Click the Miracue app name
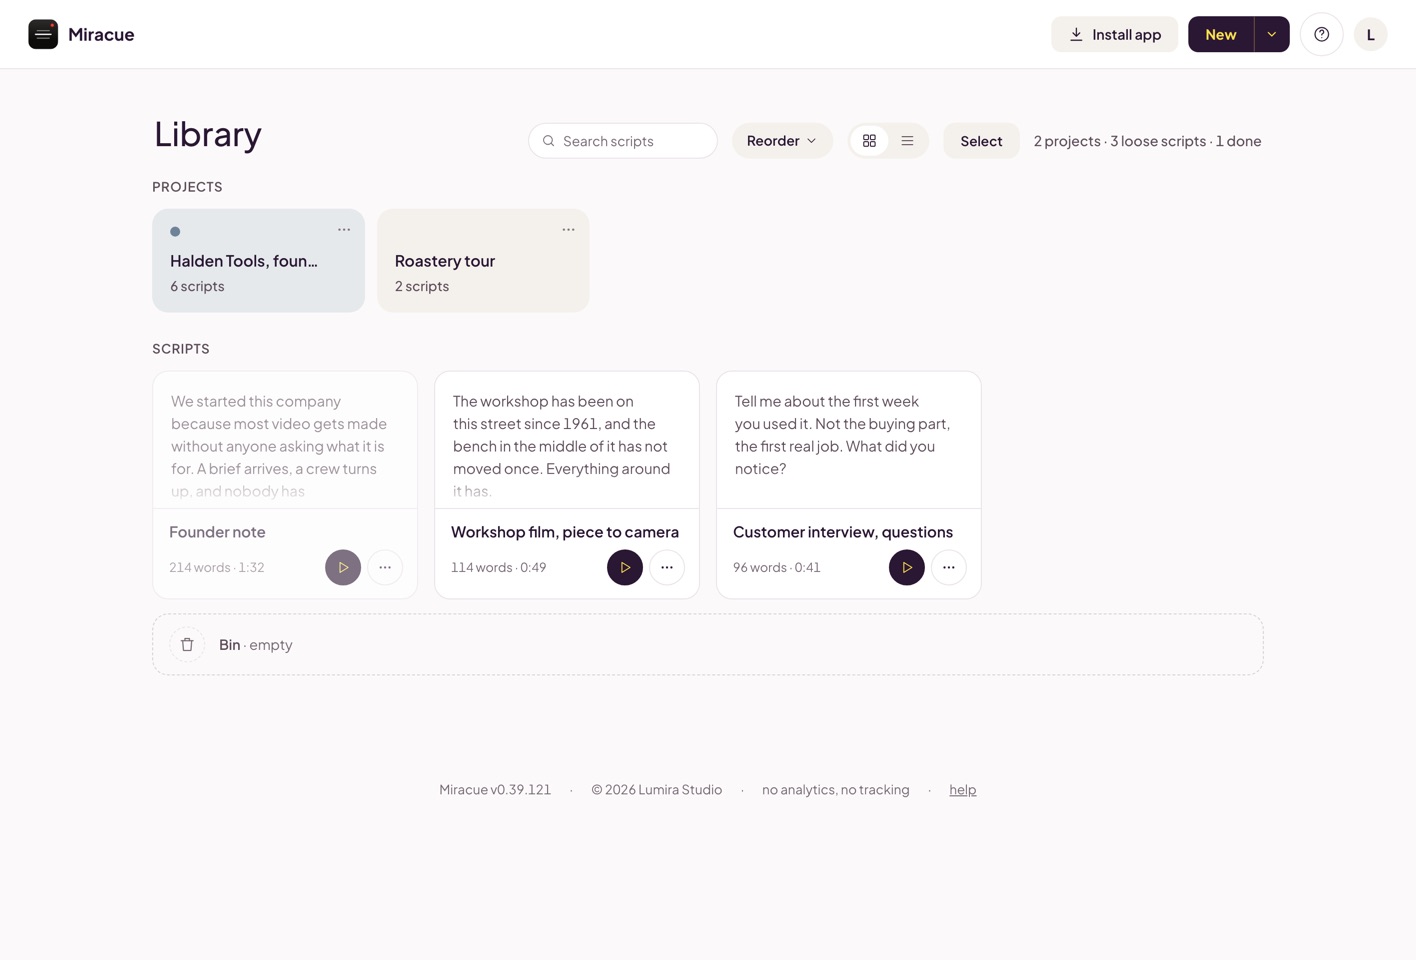Screen dimensions: 1416x960 (x=101, y=34)
